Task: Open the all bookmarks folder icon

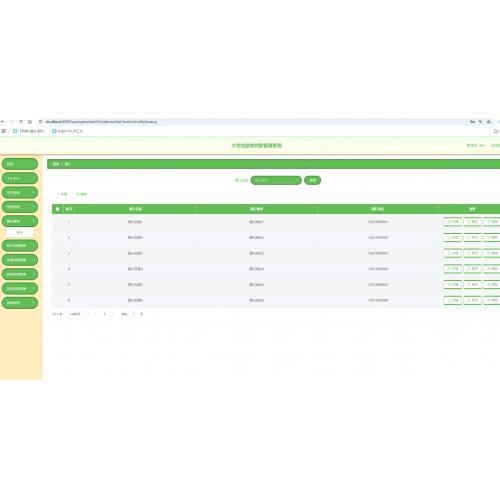Action: [496, 131]
